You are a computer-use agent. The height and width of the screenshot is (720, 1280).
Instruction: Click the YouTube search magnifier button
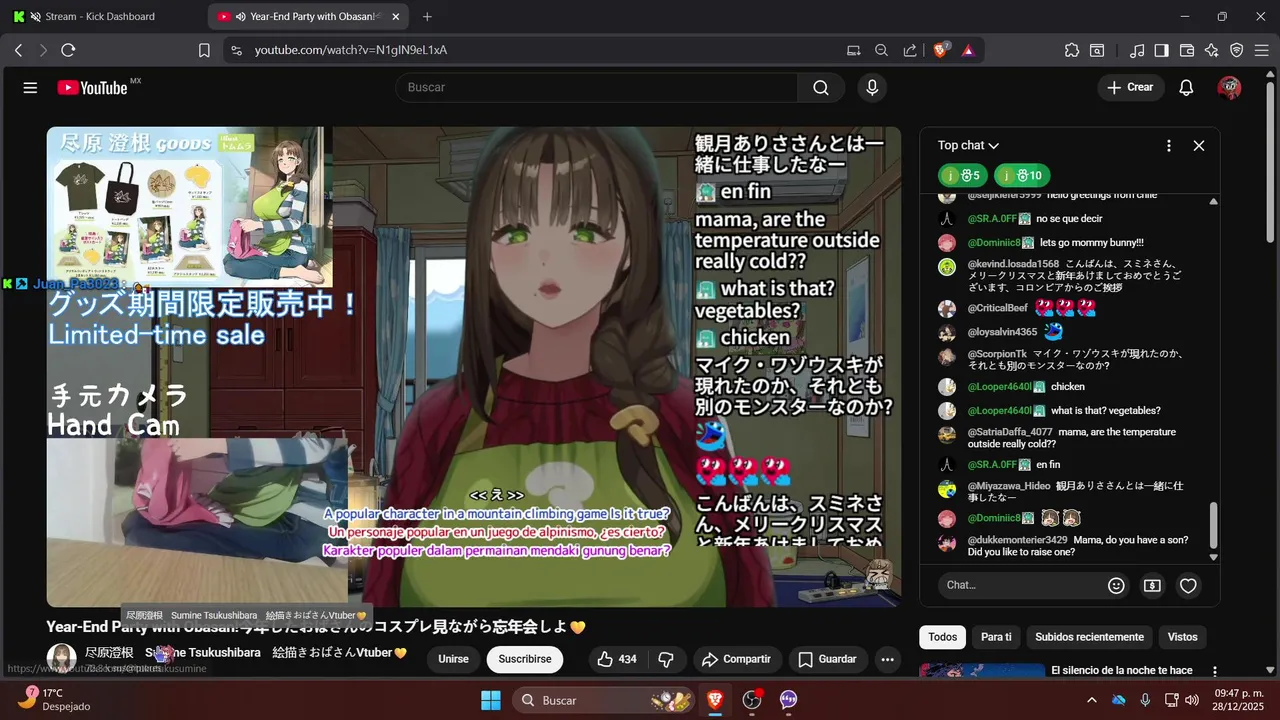pyautogui.click(x=821, y=88)
